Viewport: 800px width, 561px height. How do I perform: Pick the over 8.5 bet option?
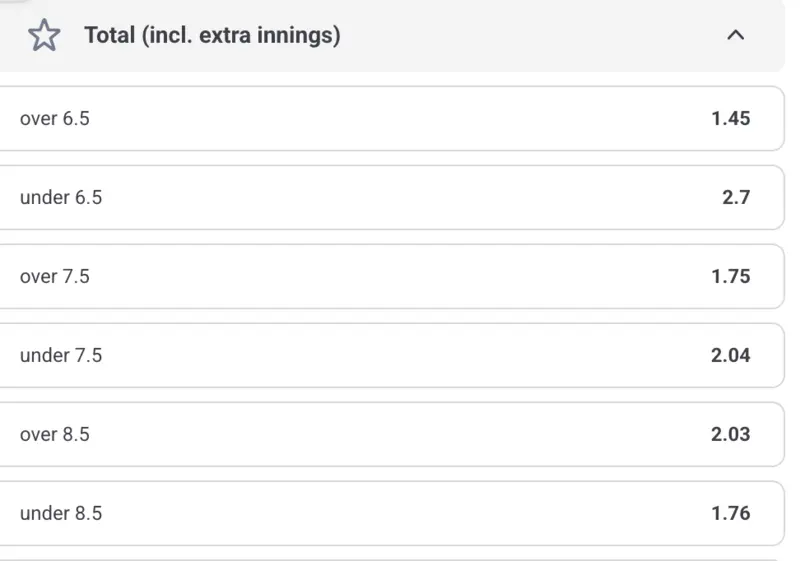[x=390, y=434]
